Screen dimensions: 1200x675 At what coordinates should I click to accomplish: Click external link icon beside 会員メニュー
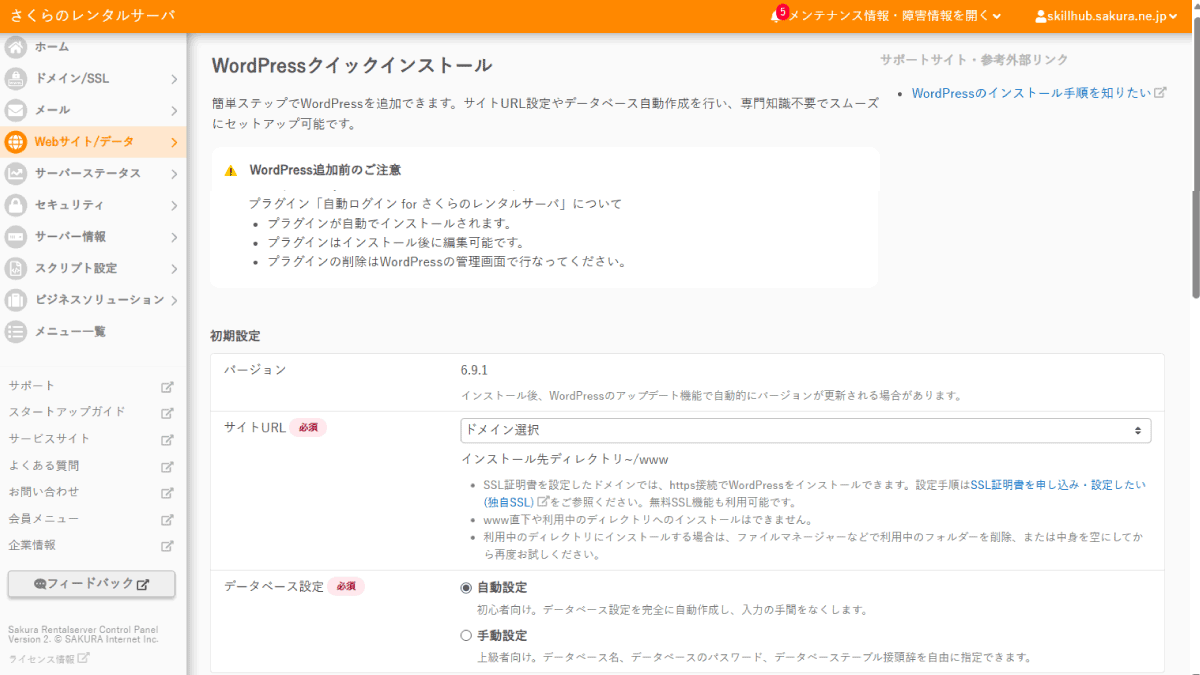[168, 519]
